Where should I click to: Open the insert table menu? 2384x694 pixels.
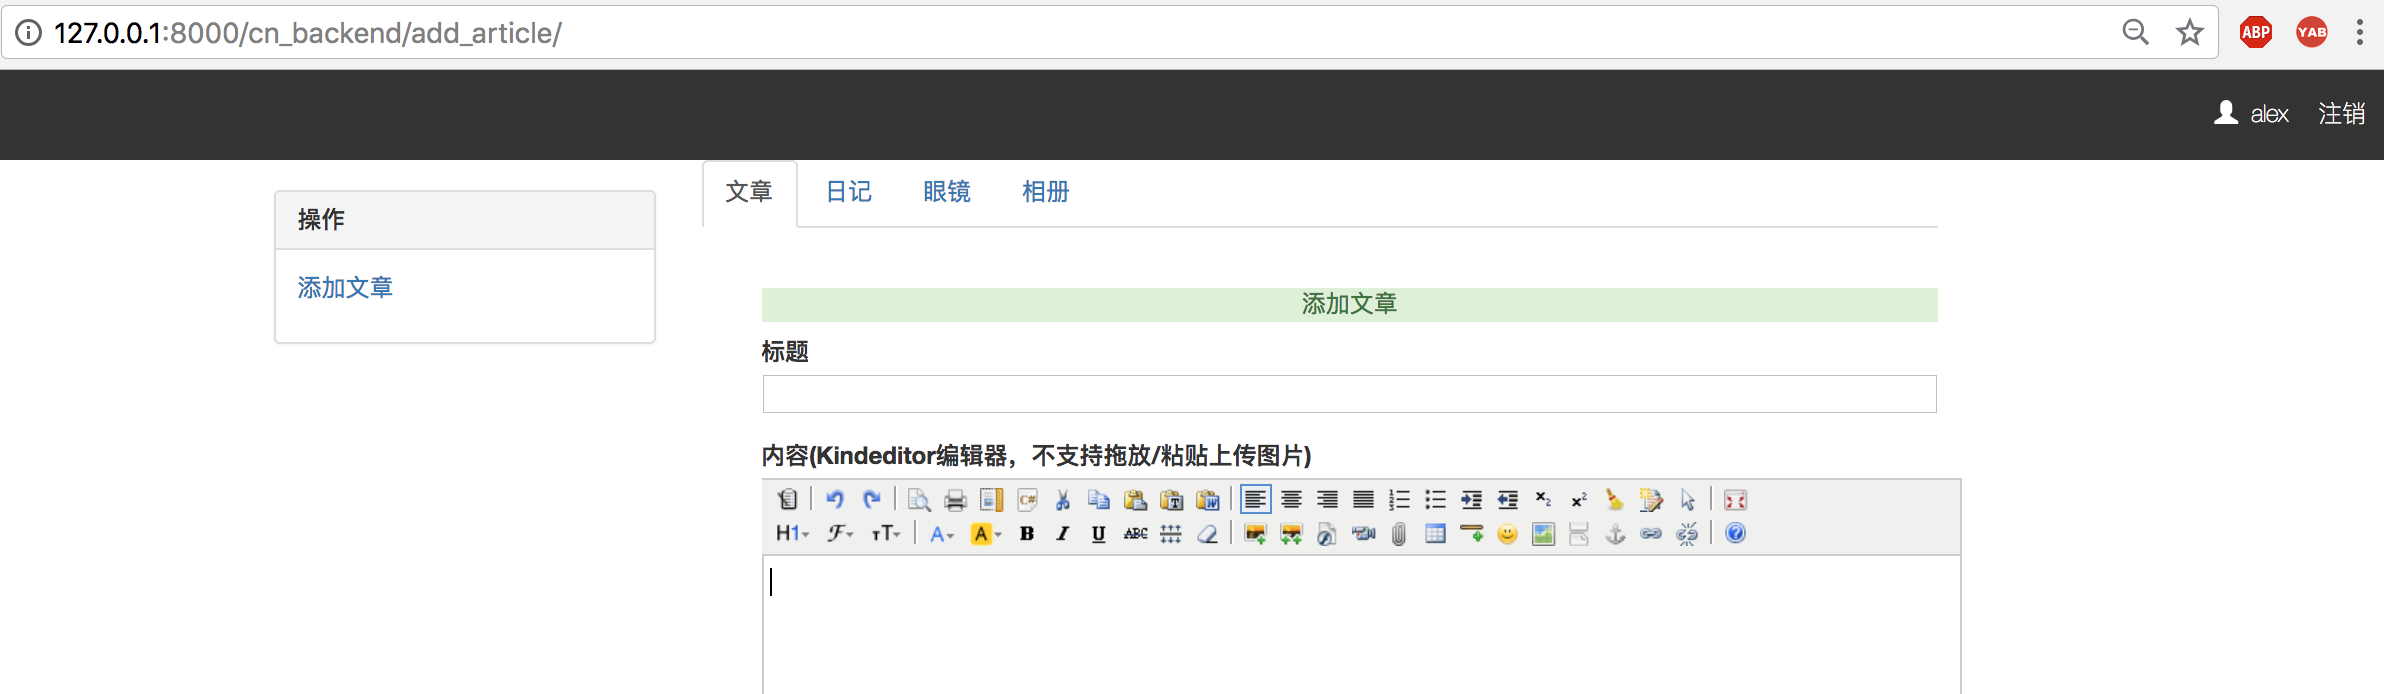[1435, 533]
